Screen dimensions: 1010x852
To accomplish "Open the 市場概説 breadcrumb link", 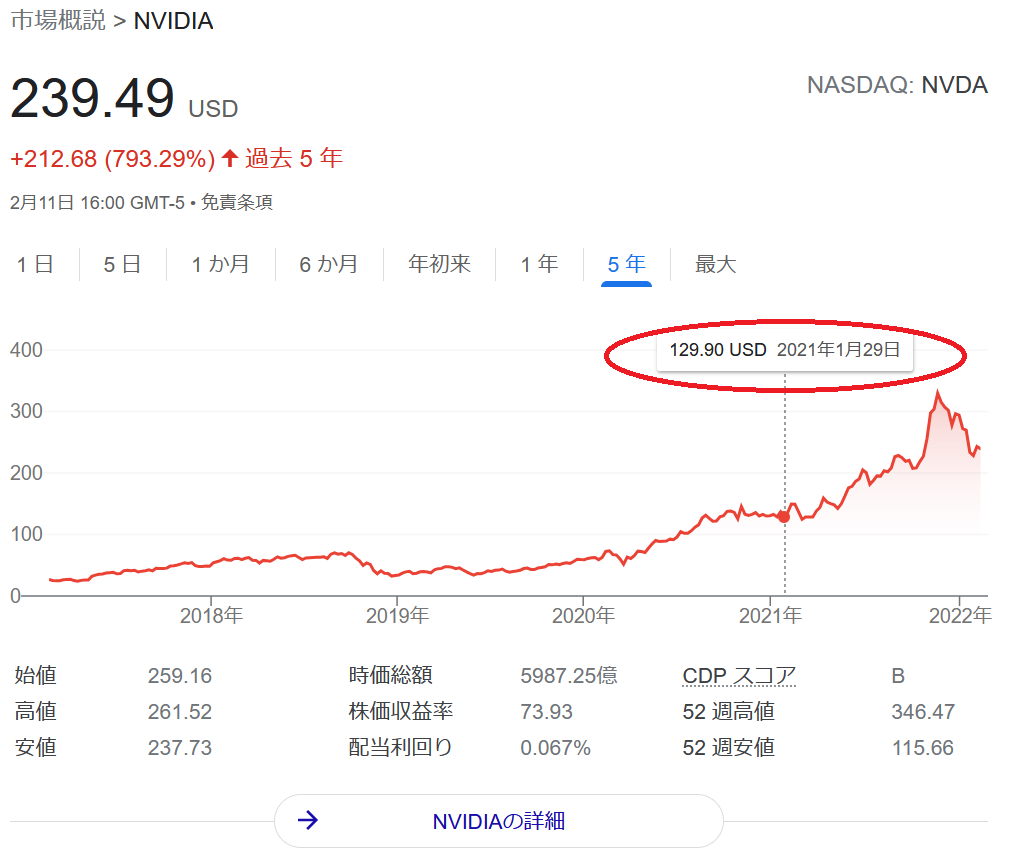I will coord(58,21).
